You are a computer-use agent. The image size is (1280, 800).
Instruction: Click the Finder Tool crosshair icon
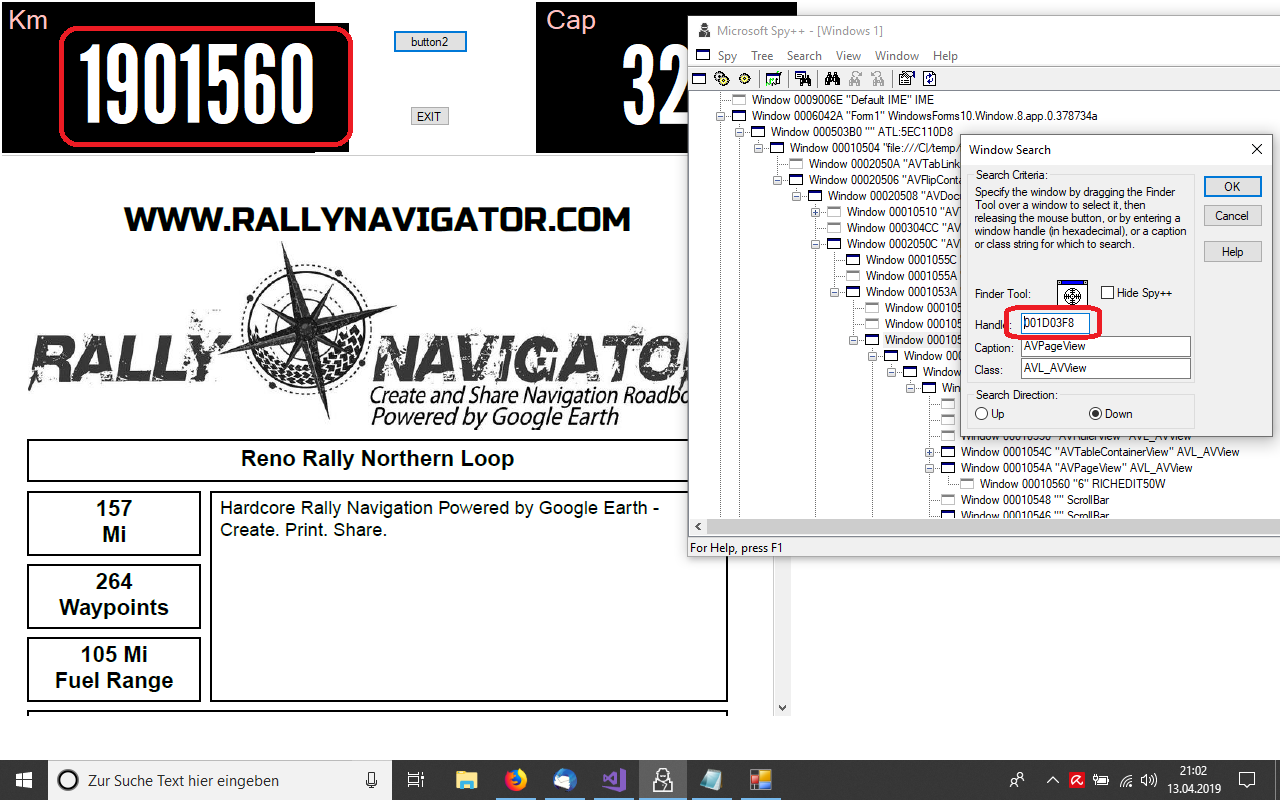click(1072, 294)
